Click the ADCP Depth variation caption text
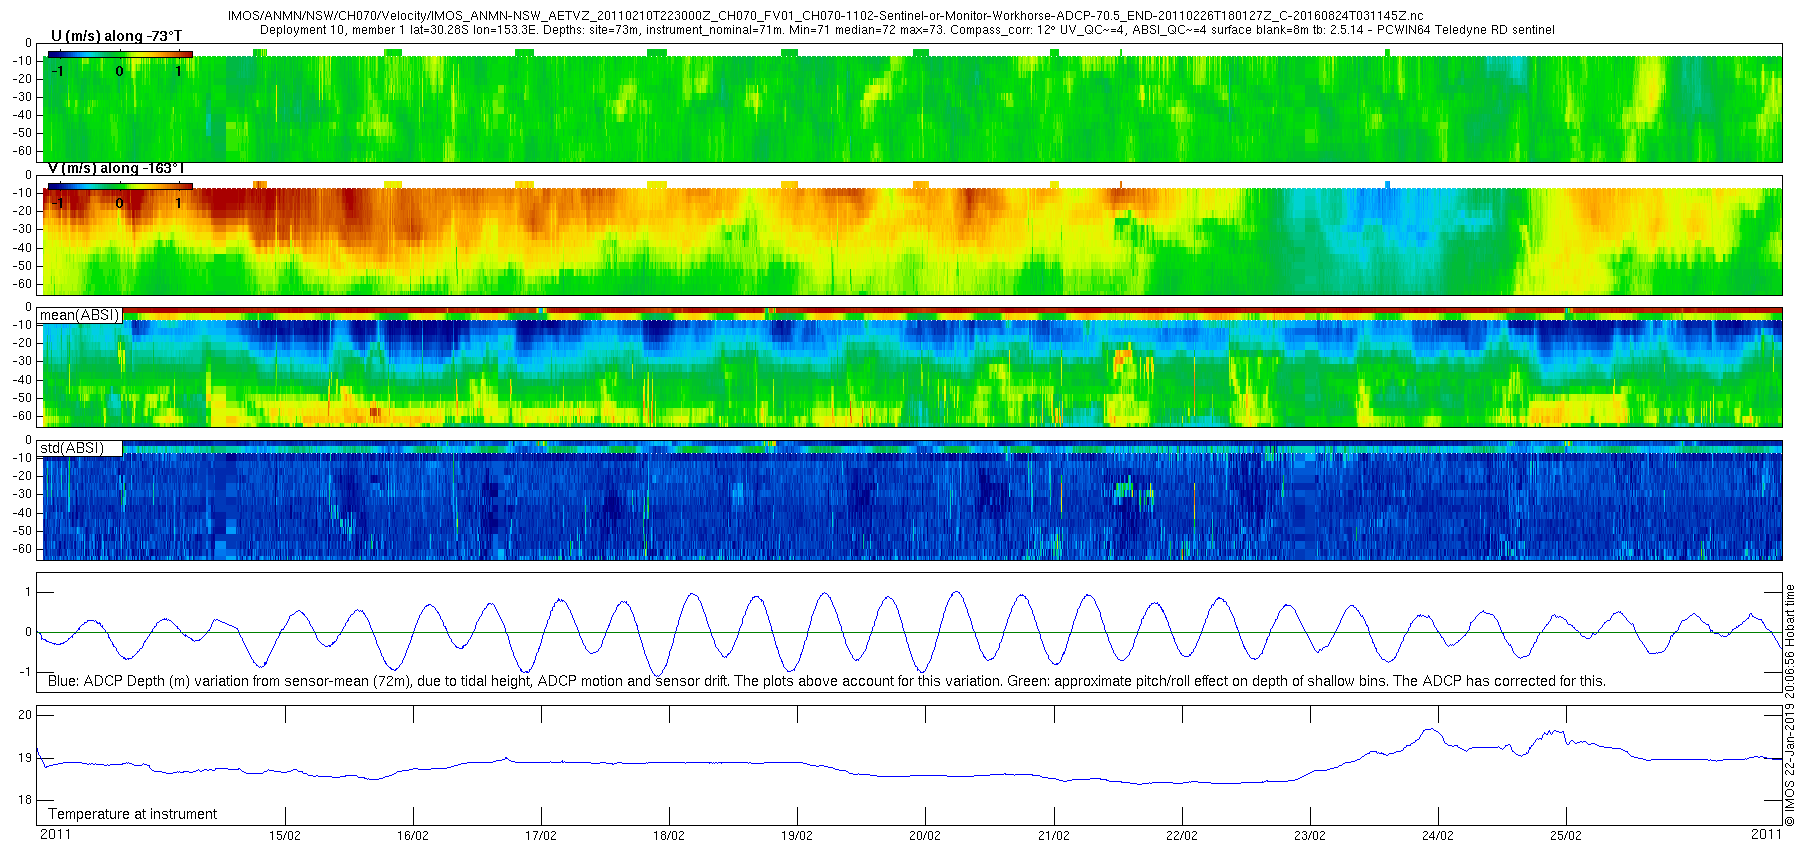This screenshot has height=850, width=1800. pos(827,681)
